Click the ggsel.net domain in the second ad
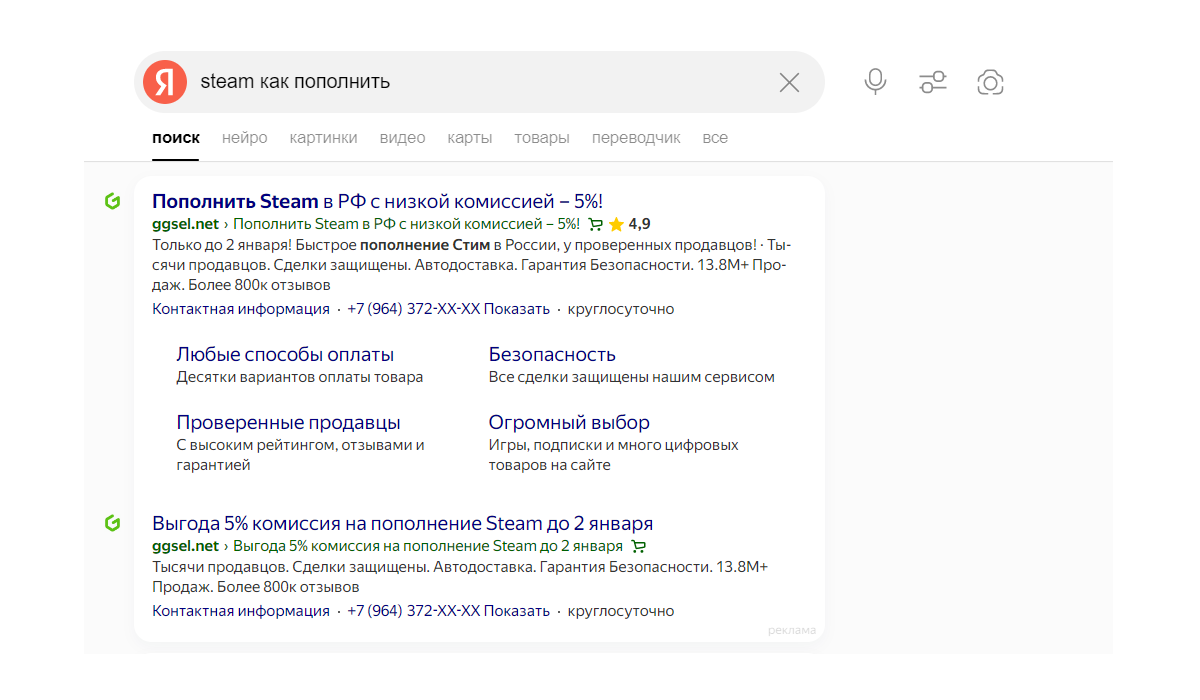The width and height of the screenshot is (1200, 700). point(185,546)
